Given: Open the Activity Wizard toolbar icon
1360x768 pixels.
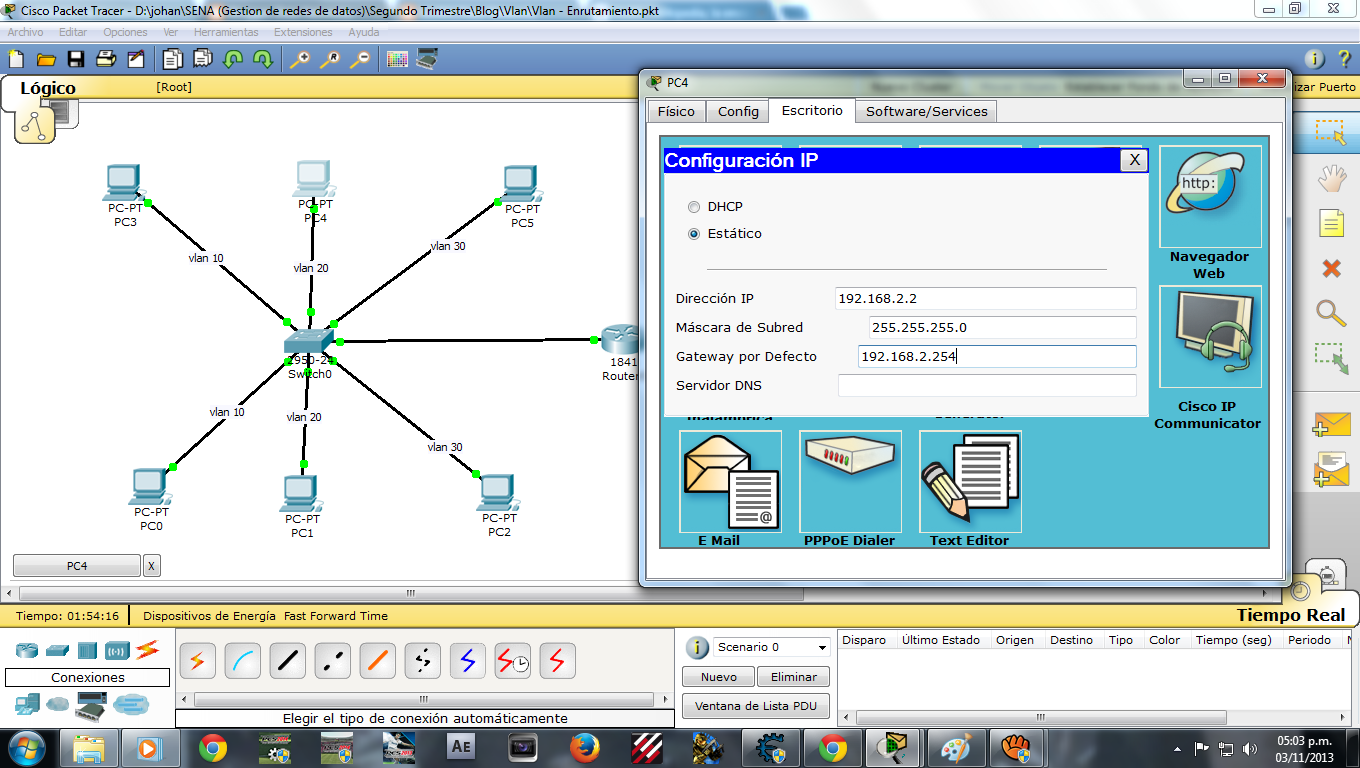Looking at the screenshot, I should click(x=136, y=59).
